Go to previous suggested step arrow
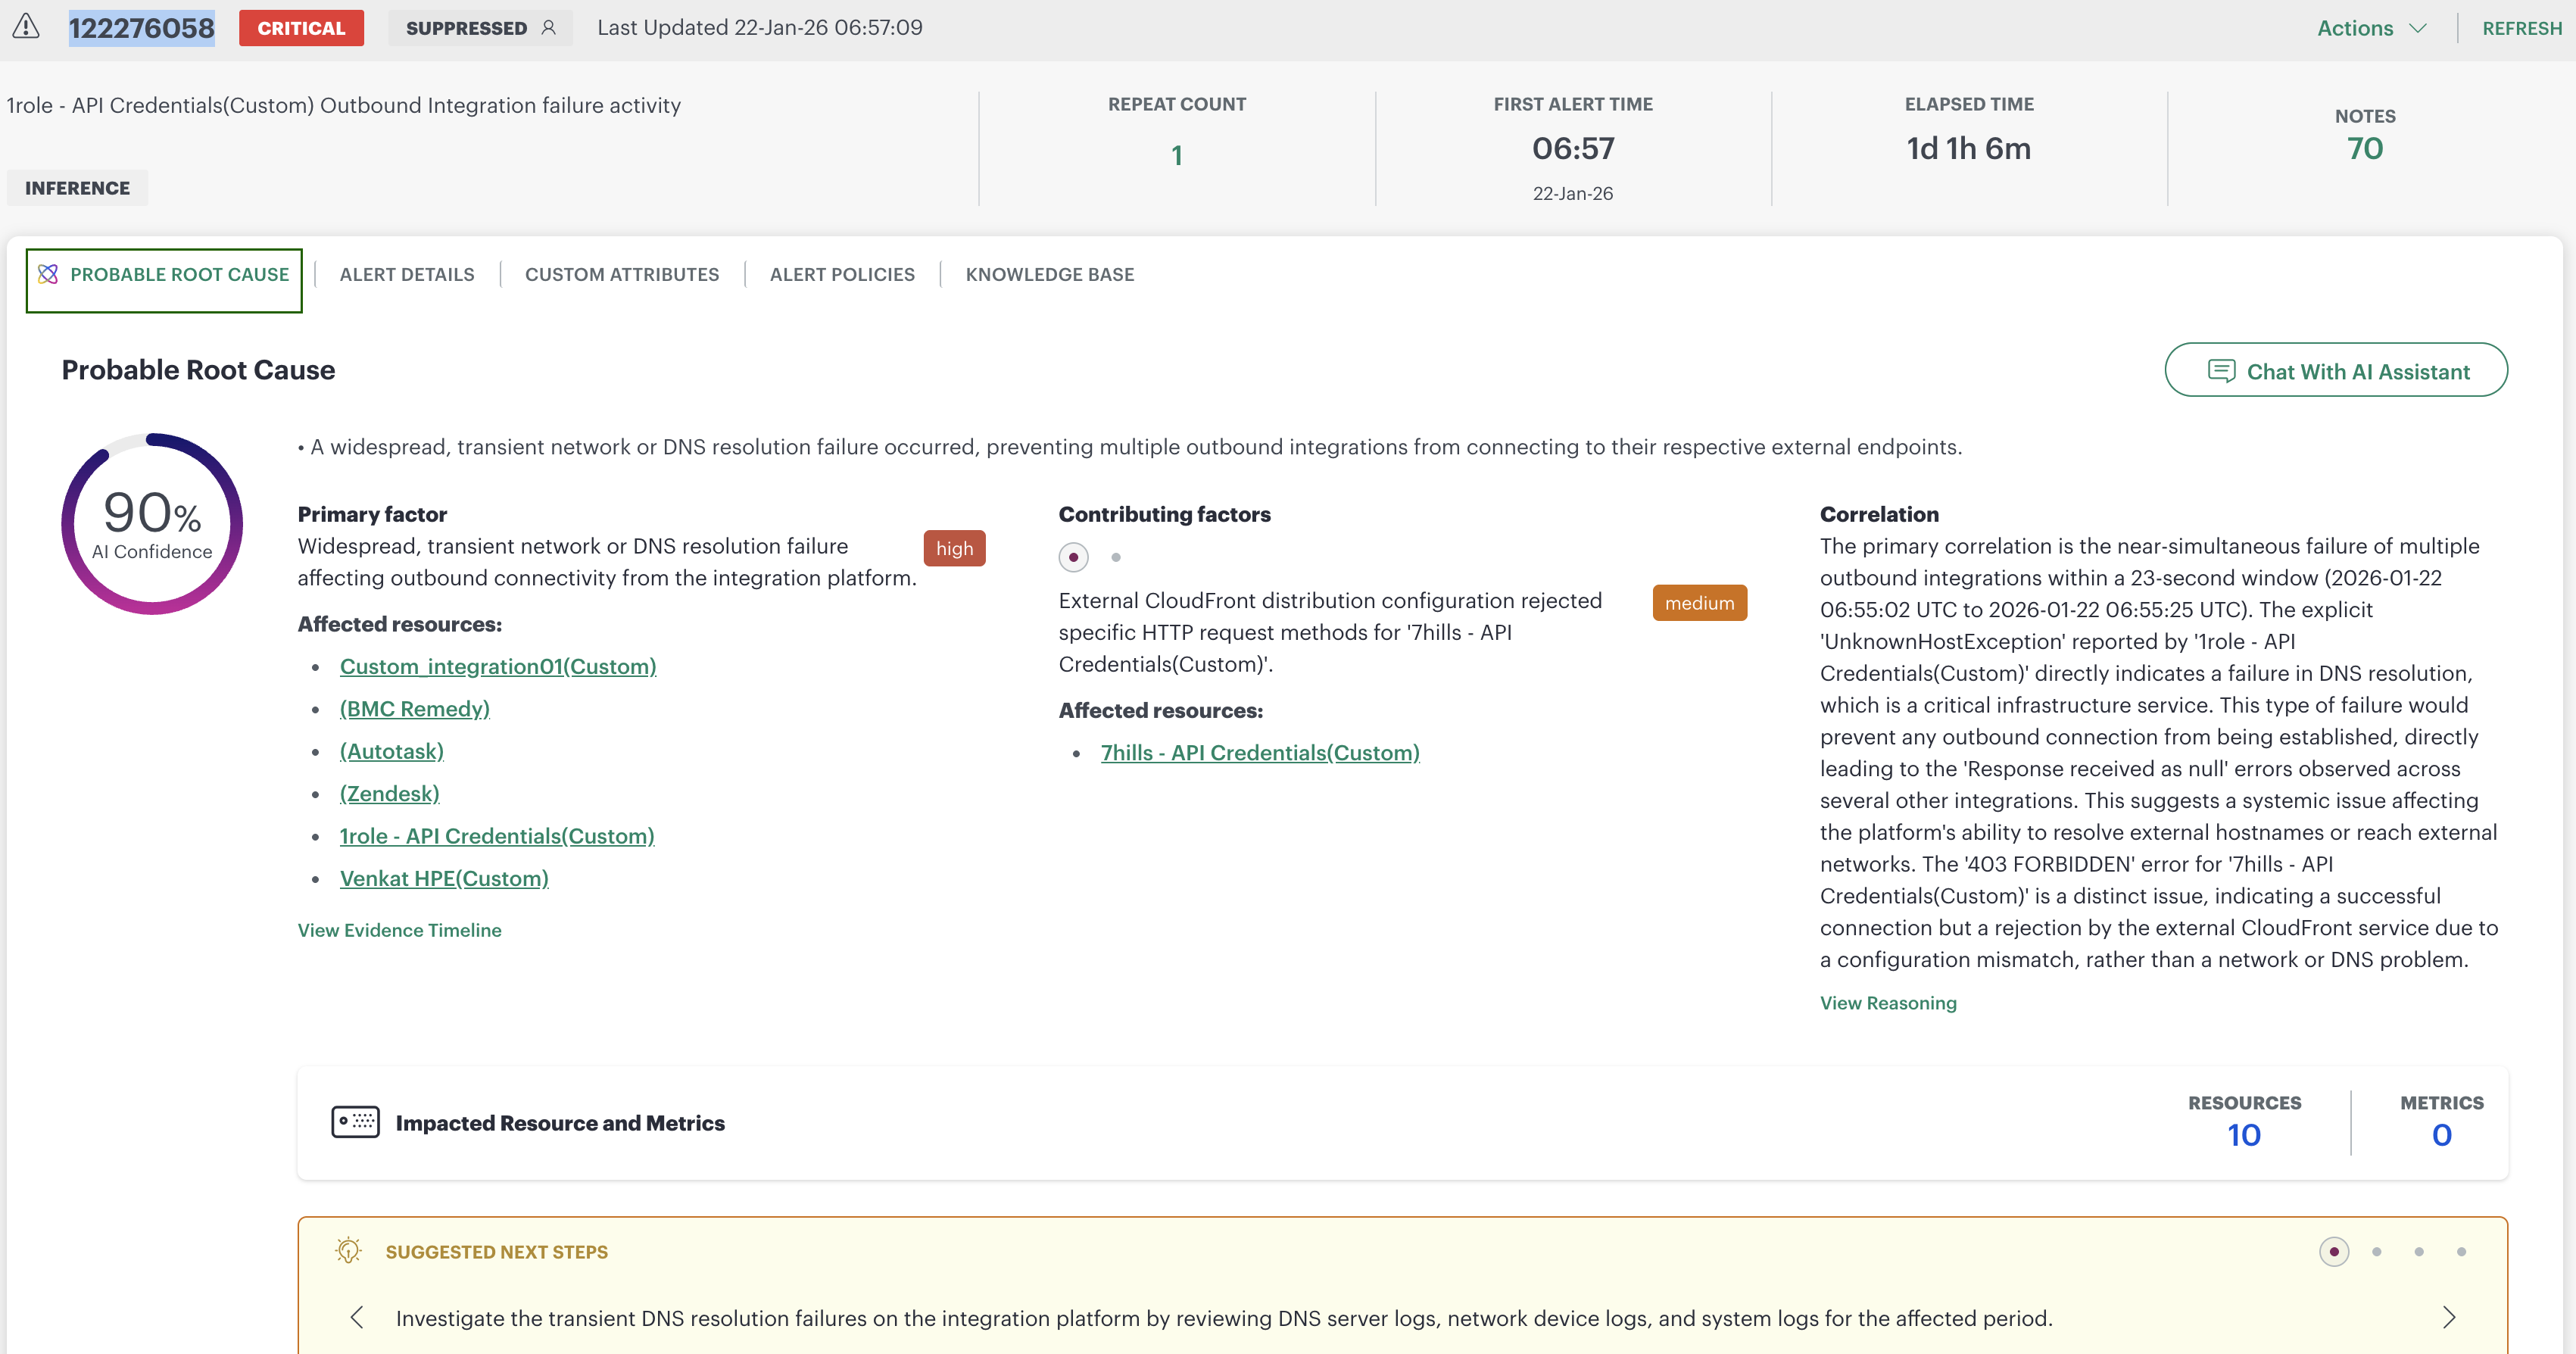This screenshot has height=1354, width=2576. (357, 1317)
